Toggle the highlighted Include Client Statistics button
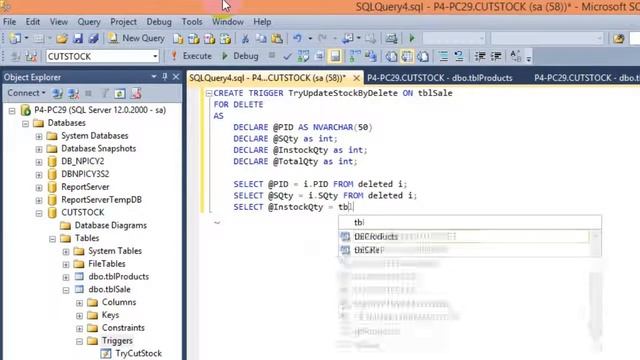 coord(335,56)
